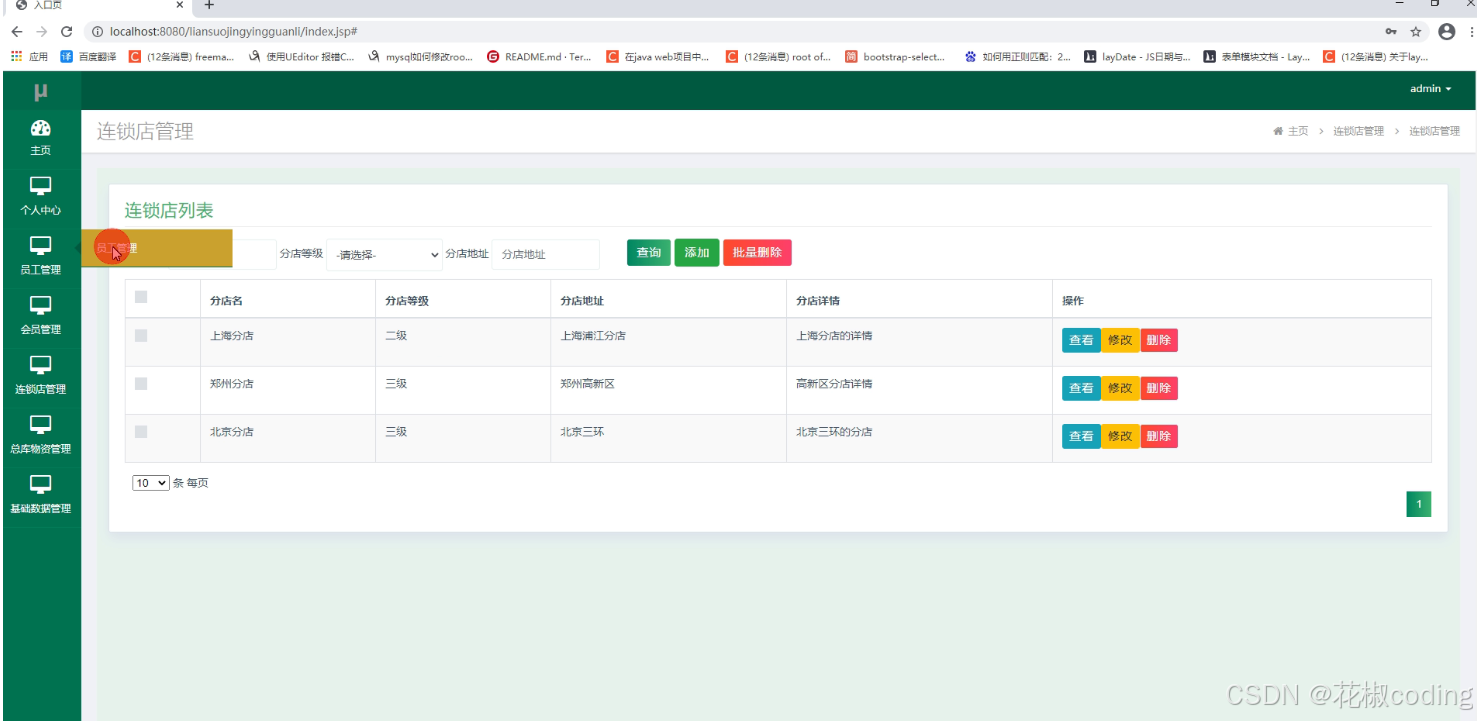Open the layDate bookmark

point(1138,57)
